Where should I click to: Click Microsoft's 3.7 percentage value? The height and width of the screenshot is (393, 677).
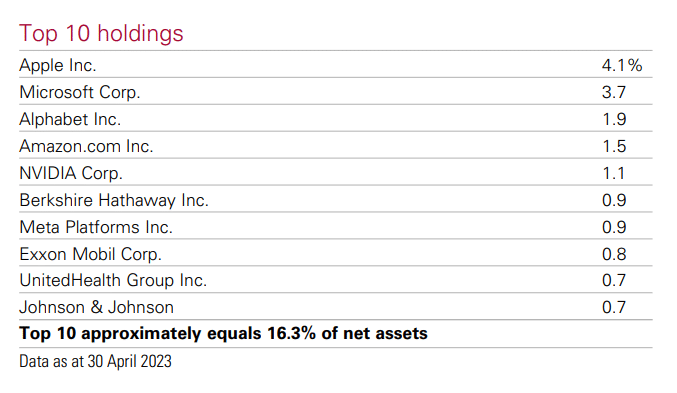click(614, 92)
